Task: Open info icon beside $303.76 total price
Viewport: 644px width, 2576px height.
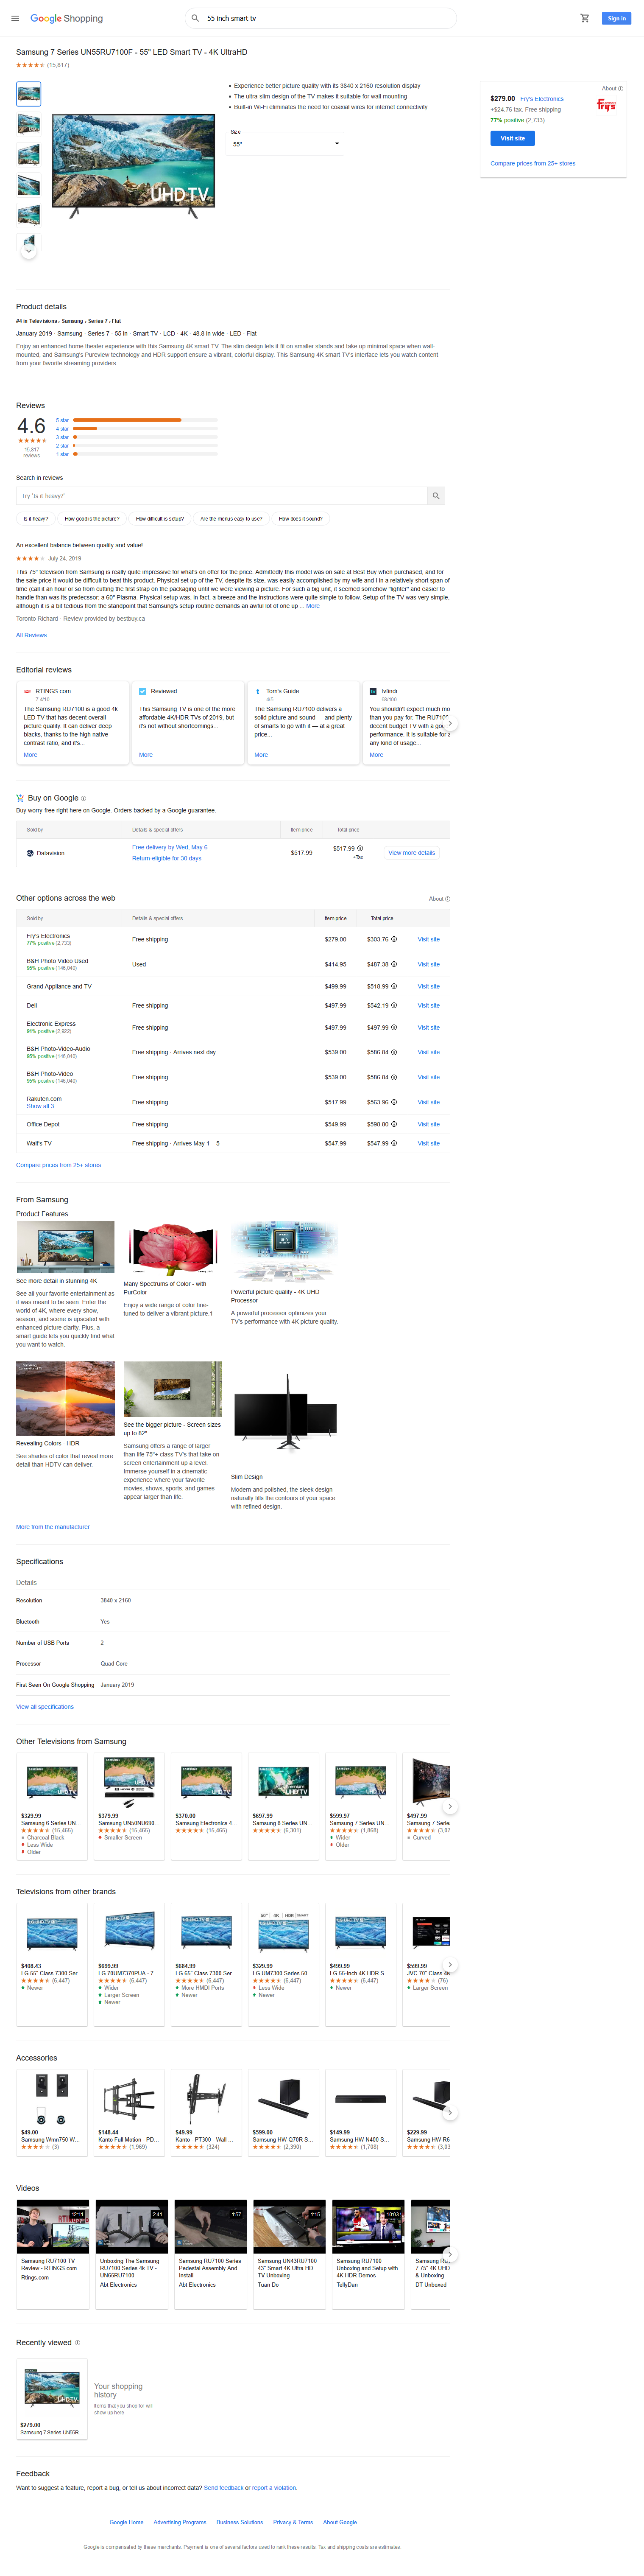Action: [x=394, y=939]
